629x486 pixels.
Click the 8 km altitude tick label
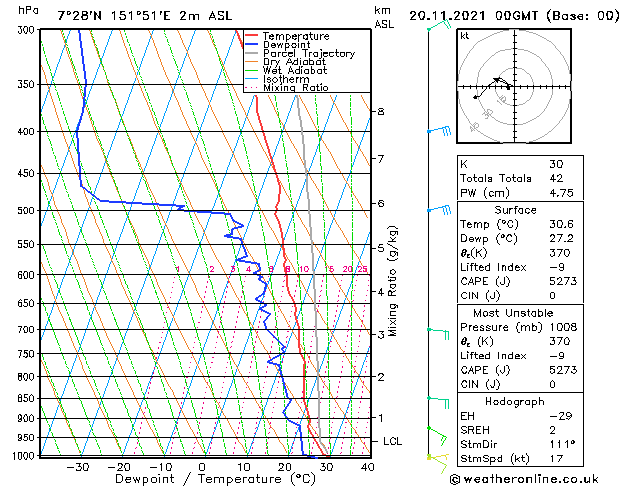click(381, 111)
